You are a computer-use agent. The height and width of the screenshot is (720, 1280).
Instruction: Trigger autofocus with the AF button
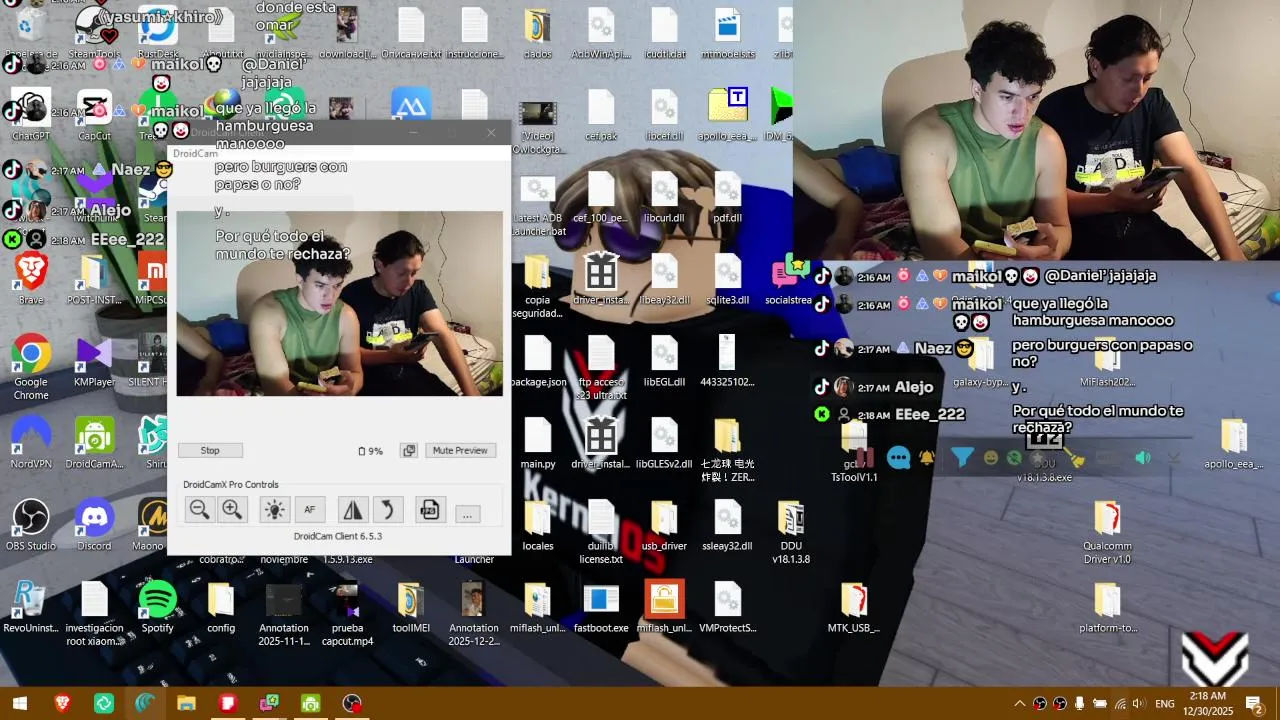click(310, 510)
